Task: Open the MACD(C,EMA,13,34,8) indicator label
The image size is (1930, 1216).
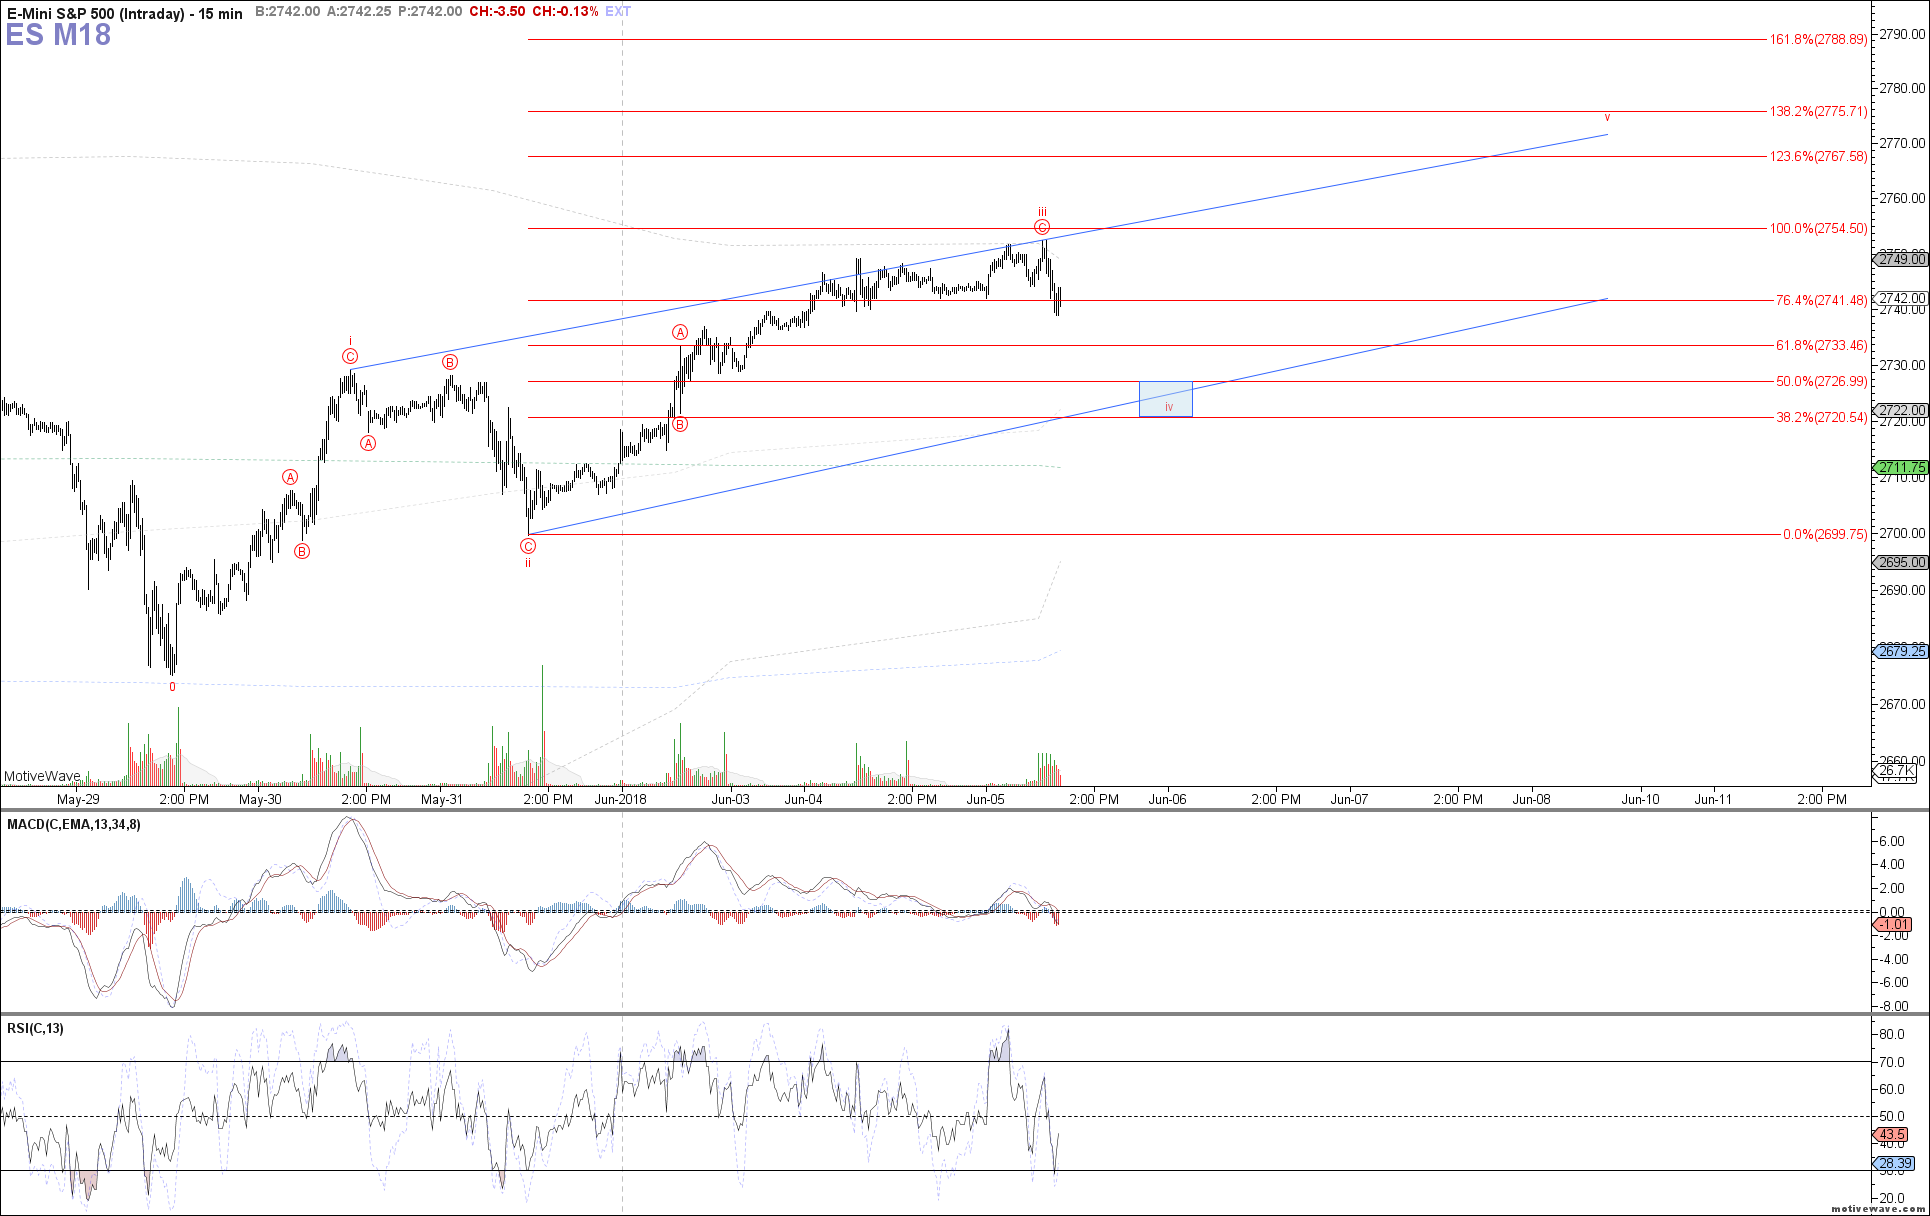Action: [73, 826]
